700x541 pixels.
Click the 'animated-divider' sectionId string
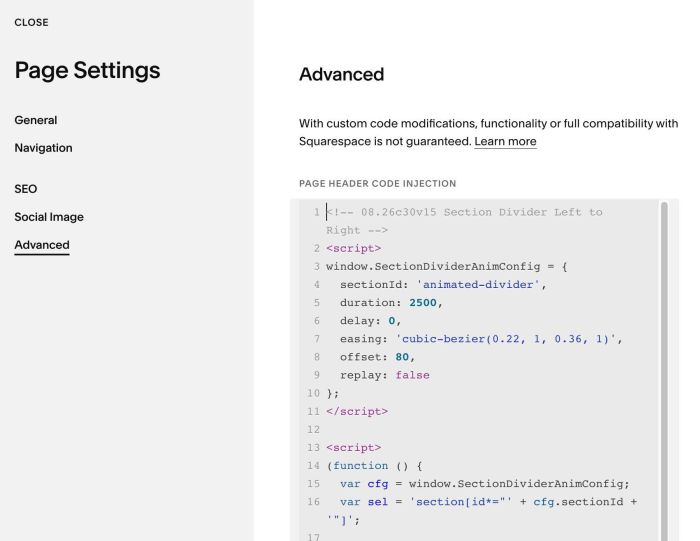coord(478,284)
